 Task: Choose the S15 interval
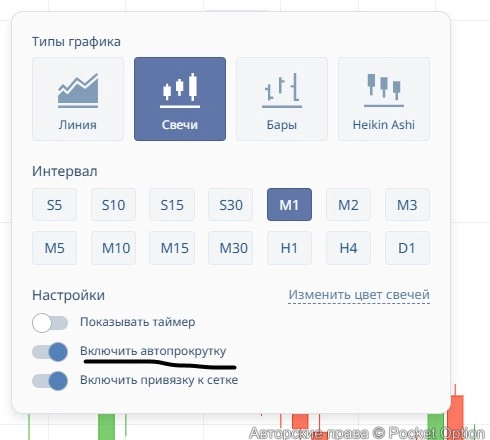pyautogui.click(x=172, y=205)
